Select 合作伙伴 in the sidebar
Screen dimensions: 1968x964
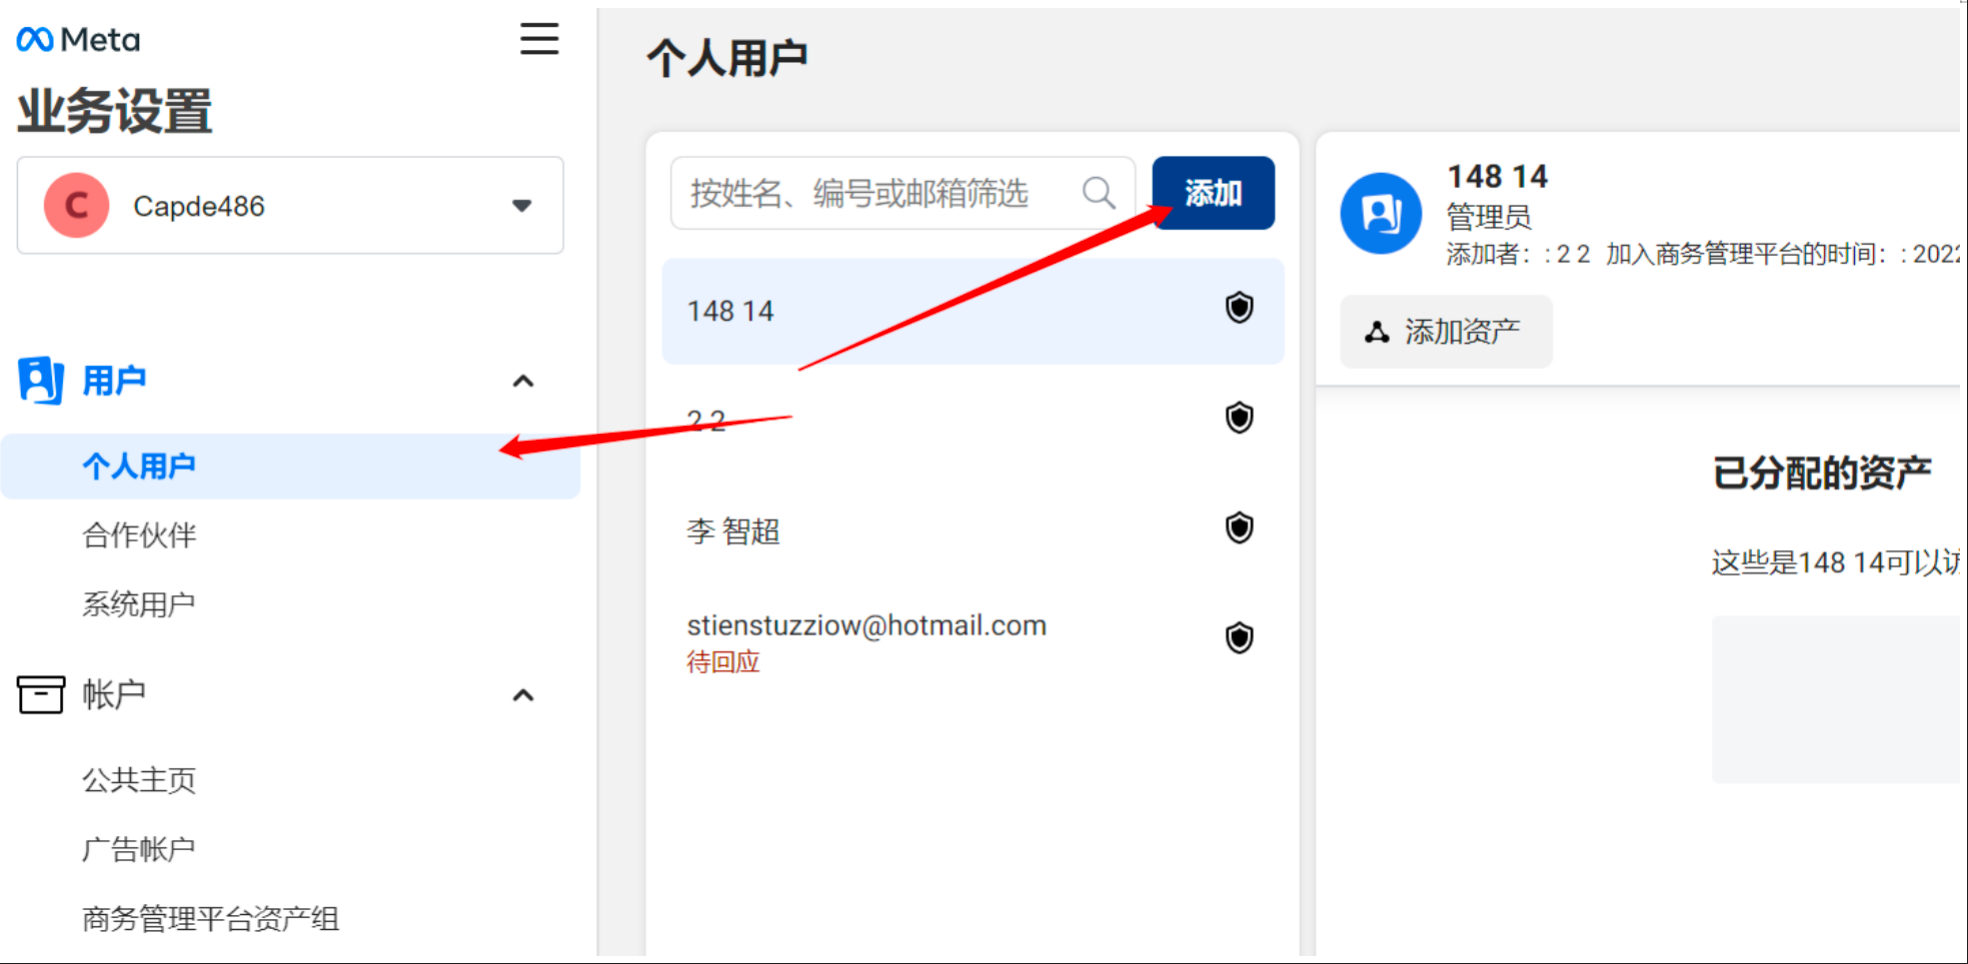coord(139,535)
